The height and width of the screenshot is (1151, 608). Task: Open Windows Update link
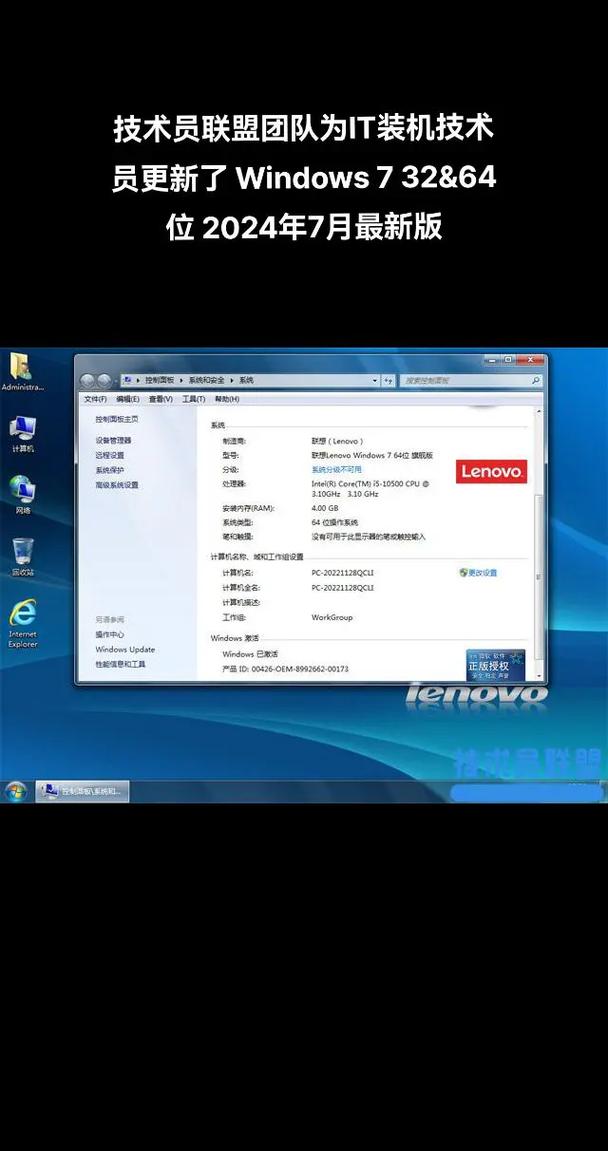(125, 649)
